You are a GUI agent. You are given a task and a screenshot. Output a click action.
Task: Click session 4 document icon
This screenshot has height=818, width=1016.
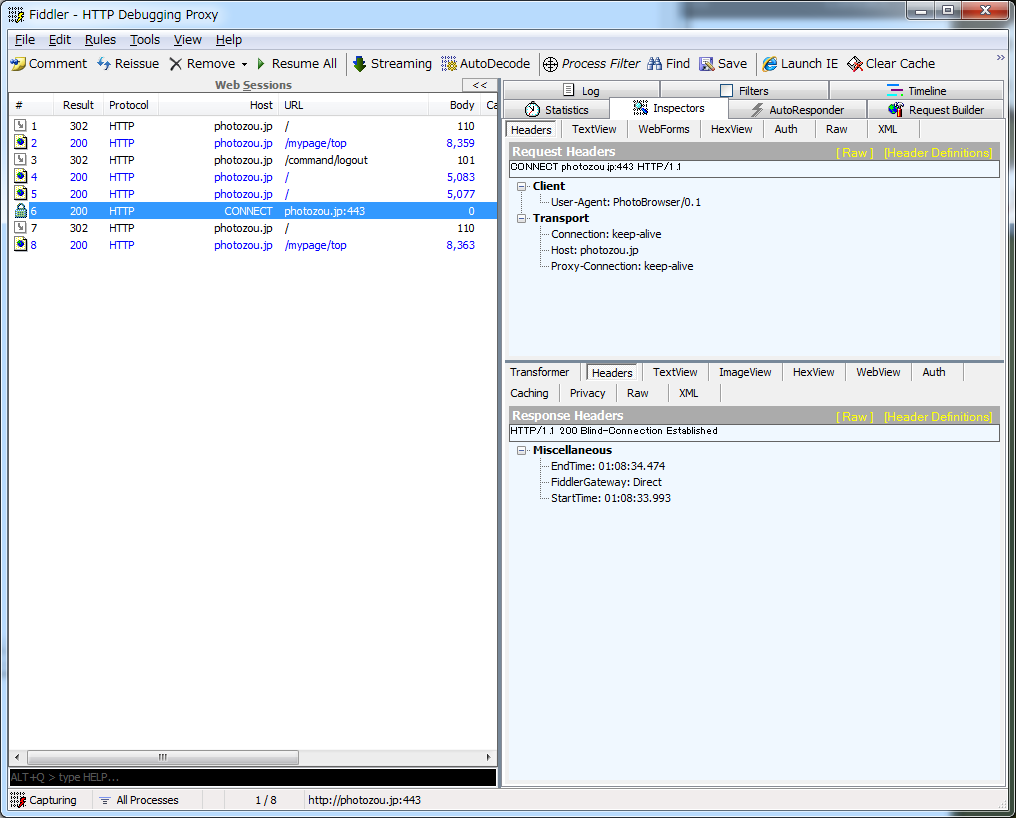(x=20, y=176)
